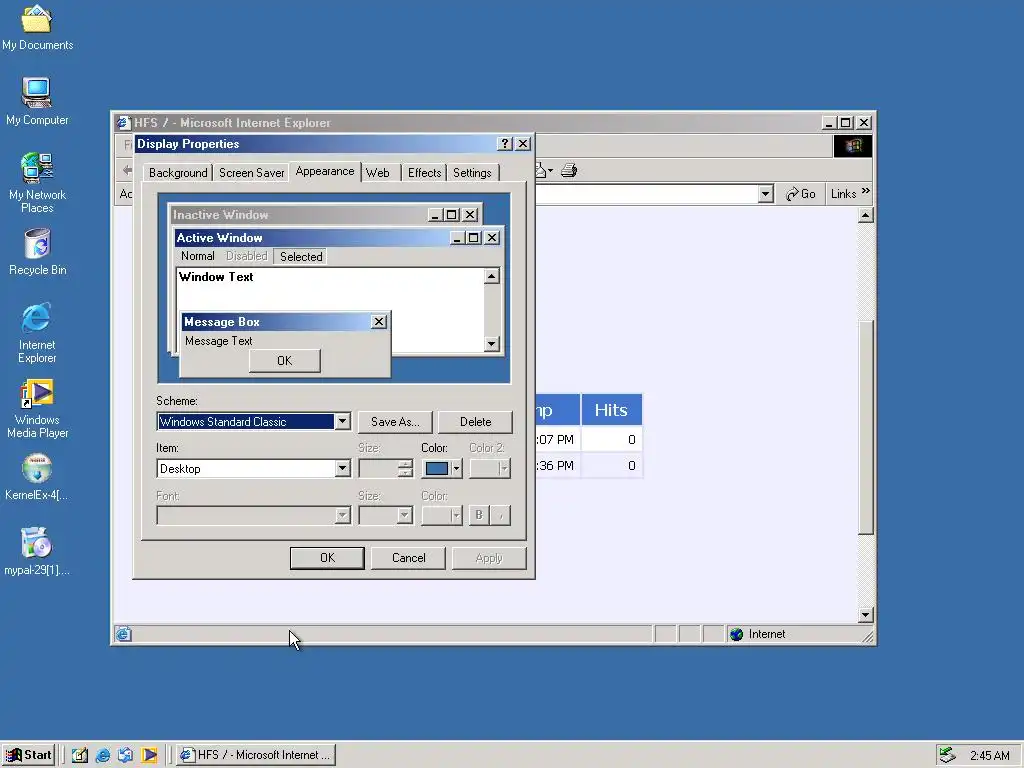Launch Windows Media Player desktop shortcut
Viewport: 1024px width, 768px height.
tap(37, 408)
